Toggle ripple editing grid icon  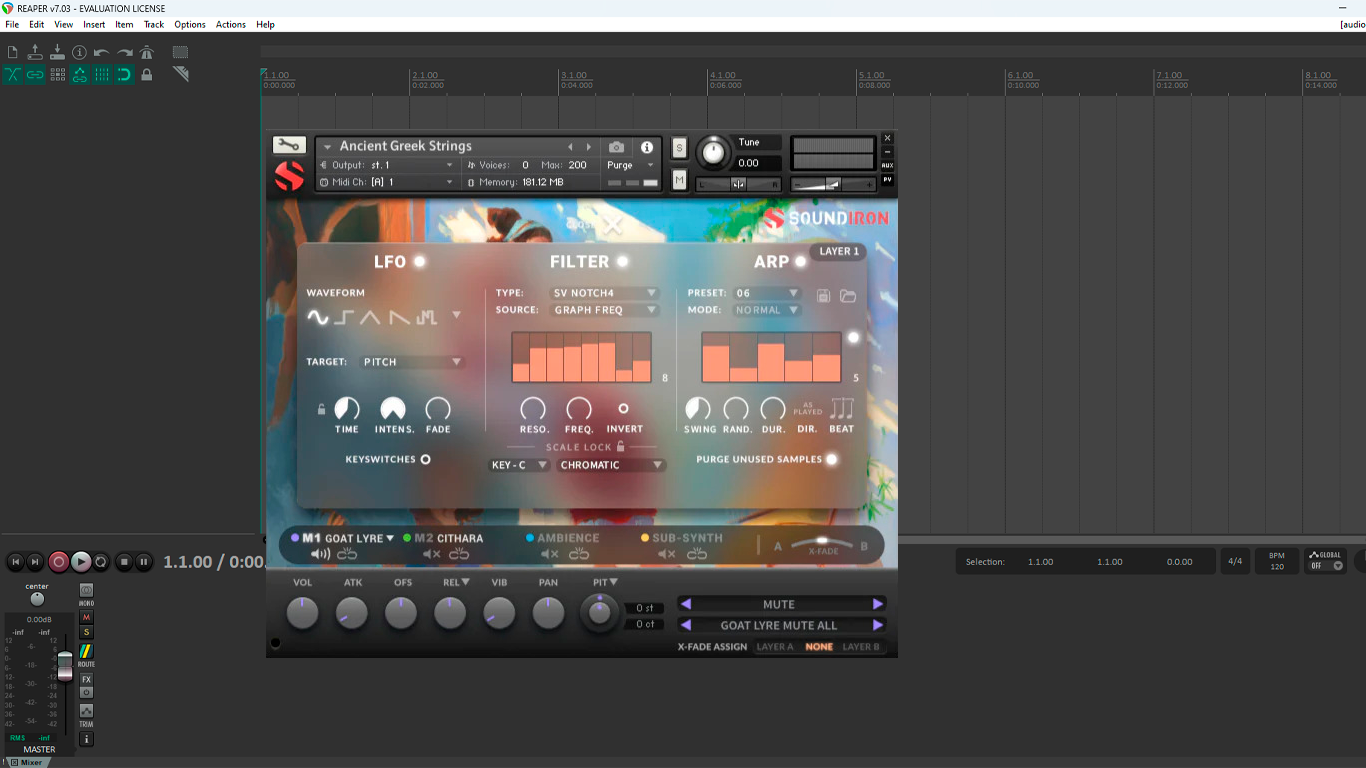(57, 74)
